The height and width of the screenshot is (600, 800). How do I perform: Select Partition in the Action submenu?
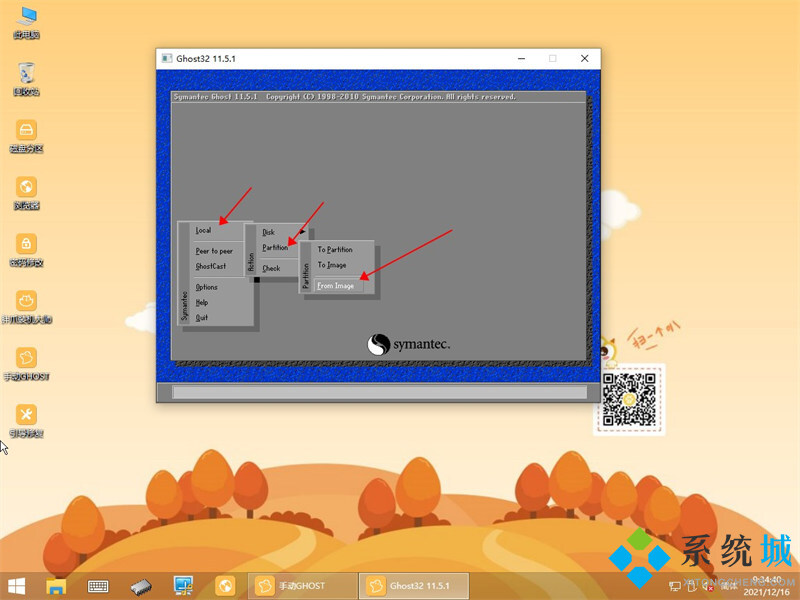coord(276,247)
